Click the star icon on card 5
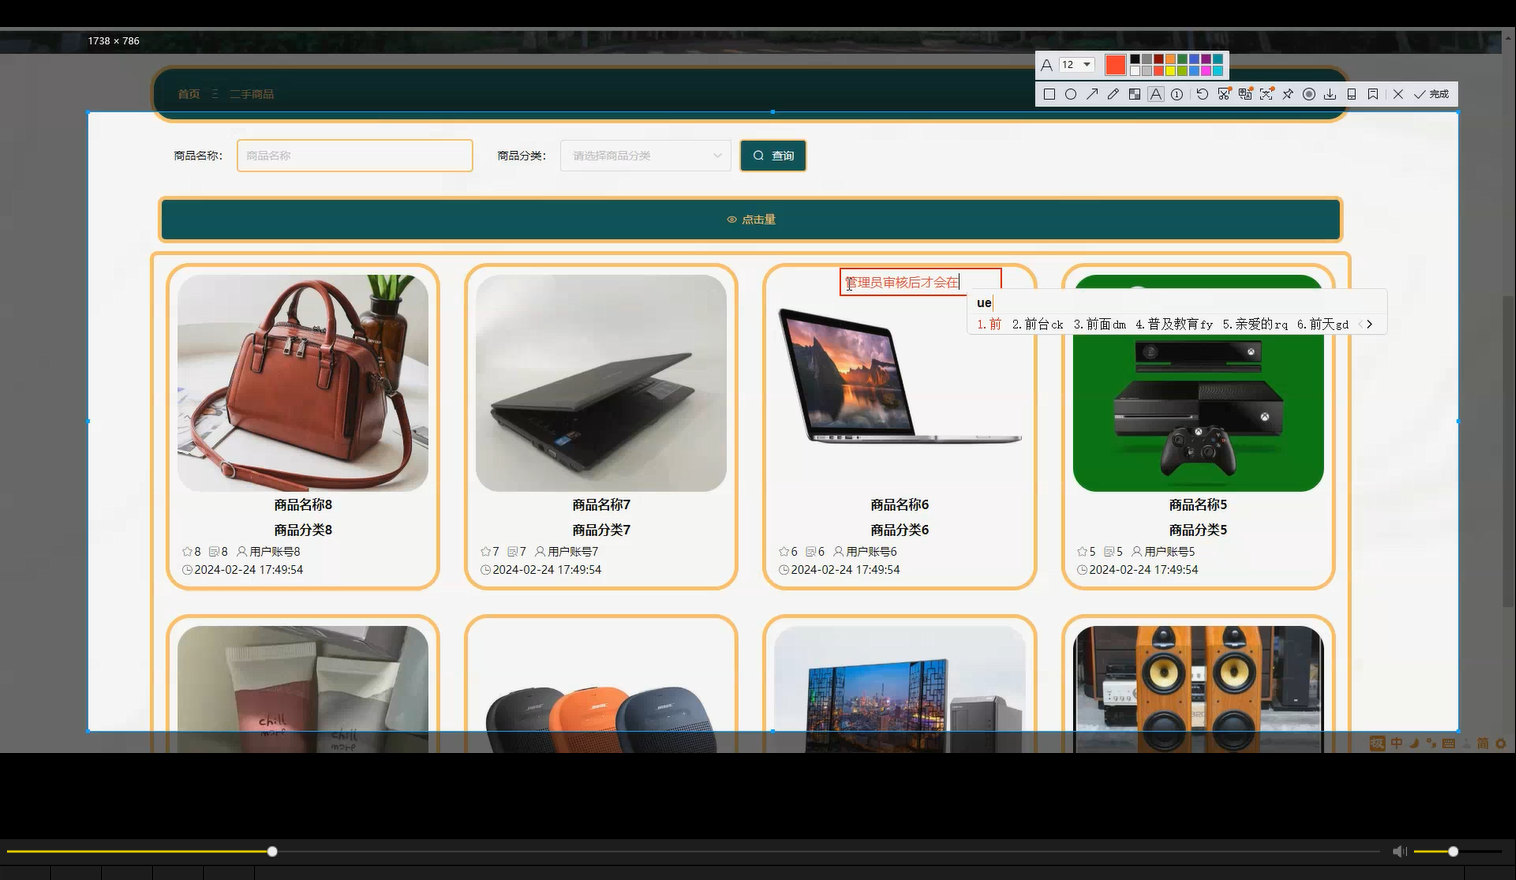Image resolution: width=1516 pixels, height=880 pixels. [1082, 552]
